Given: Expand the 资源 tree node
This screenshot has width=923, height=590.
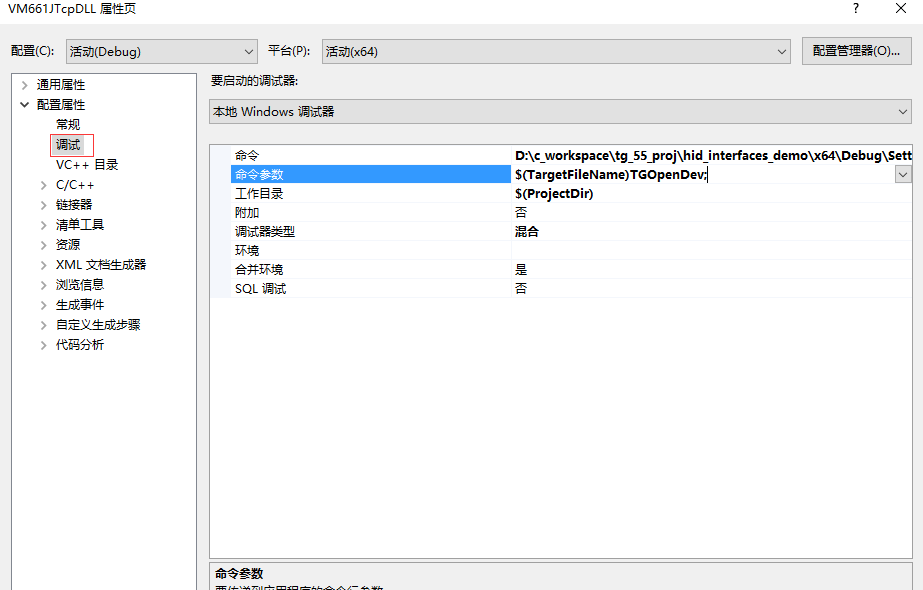Looking at the screenshot, I should 44,246.
